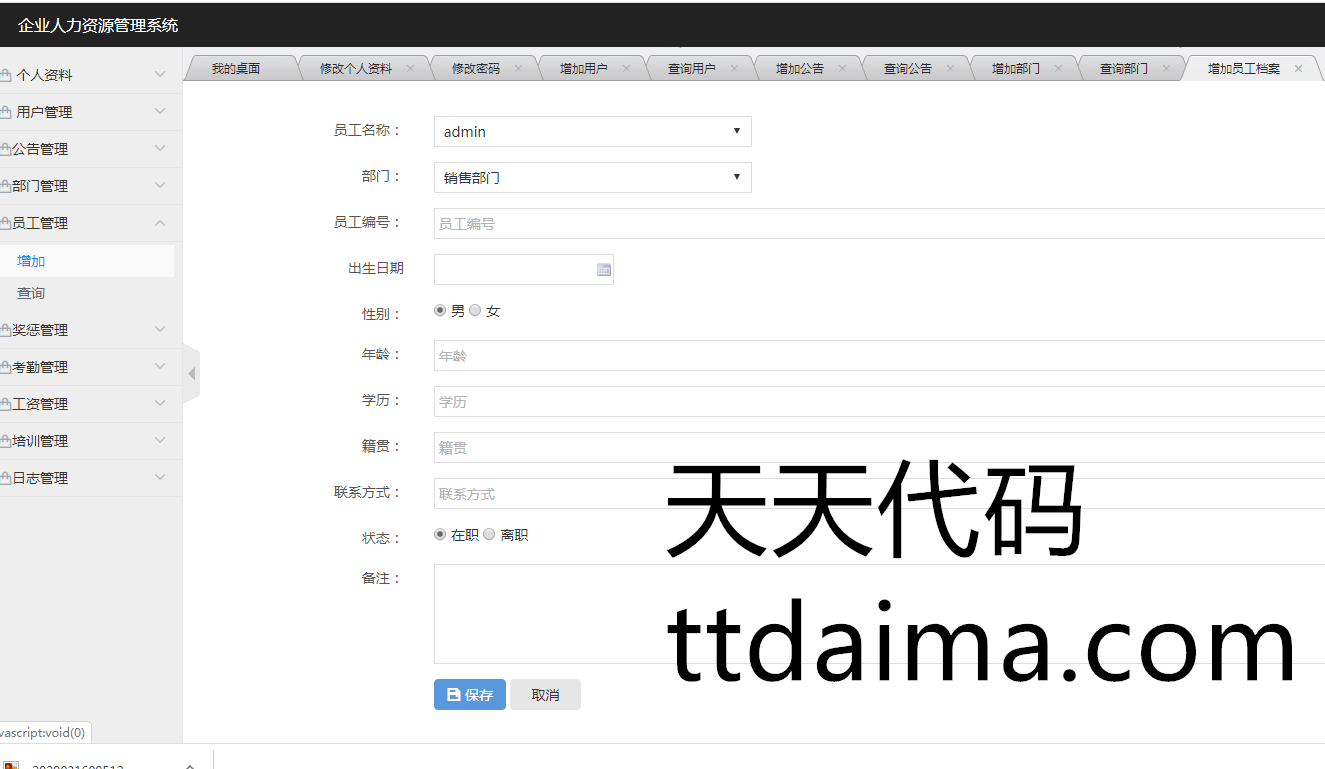1325x769 pixels.
Task: Expand the 考勤管理 sidebar section
Action: (x=90, y=367)
